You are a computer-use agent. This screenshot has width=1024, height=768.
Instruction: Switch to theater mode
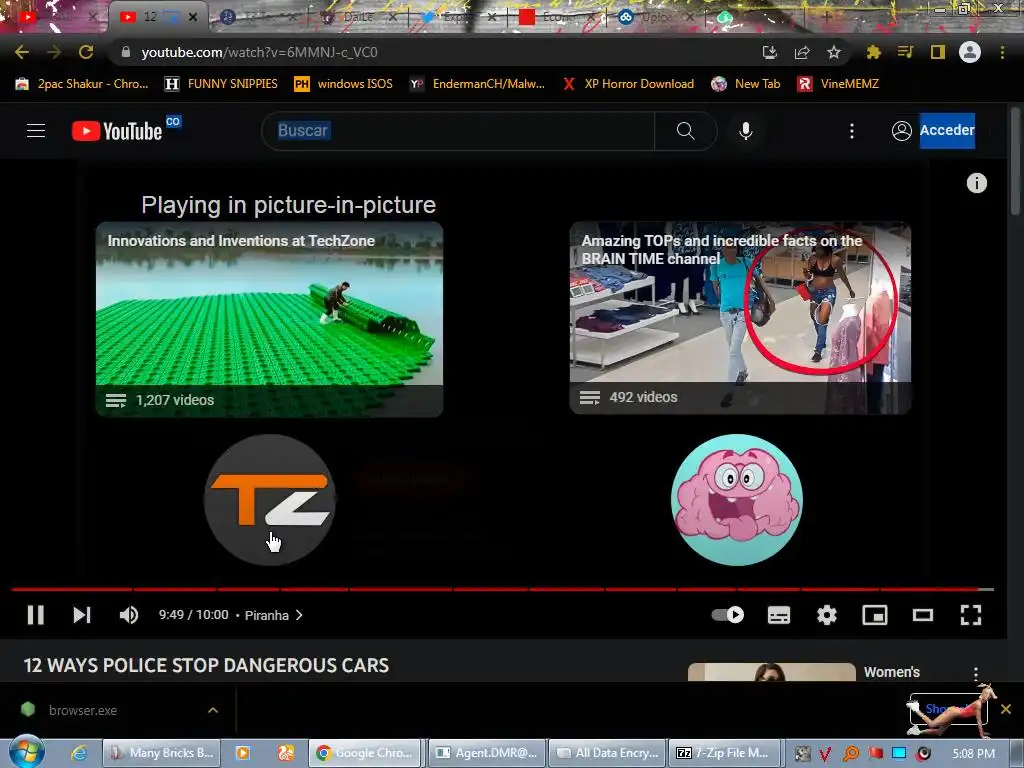(923, 615)
